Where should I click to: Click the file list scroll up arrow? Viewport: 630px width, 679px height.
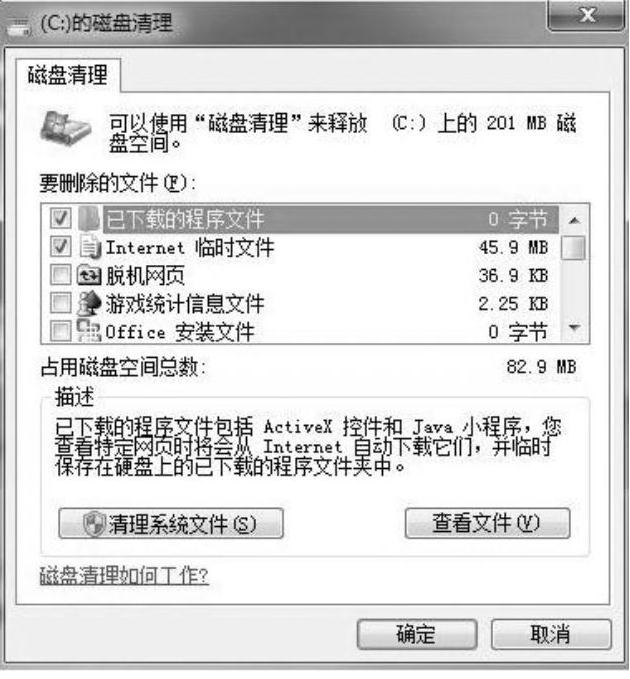(x=574, y=221)
